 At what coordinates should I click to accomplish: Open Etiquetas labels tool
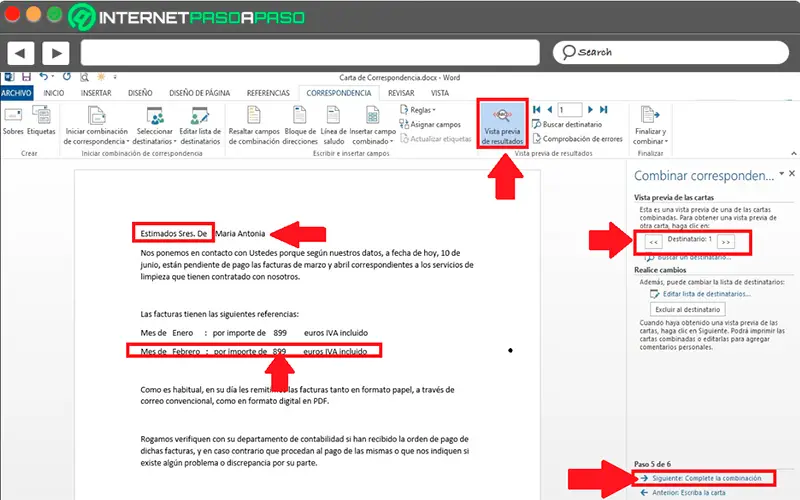coord(41,121)
